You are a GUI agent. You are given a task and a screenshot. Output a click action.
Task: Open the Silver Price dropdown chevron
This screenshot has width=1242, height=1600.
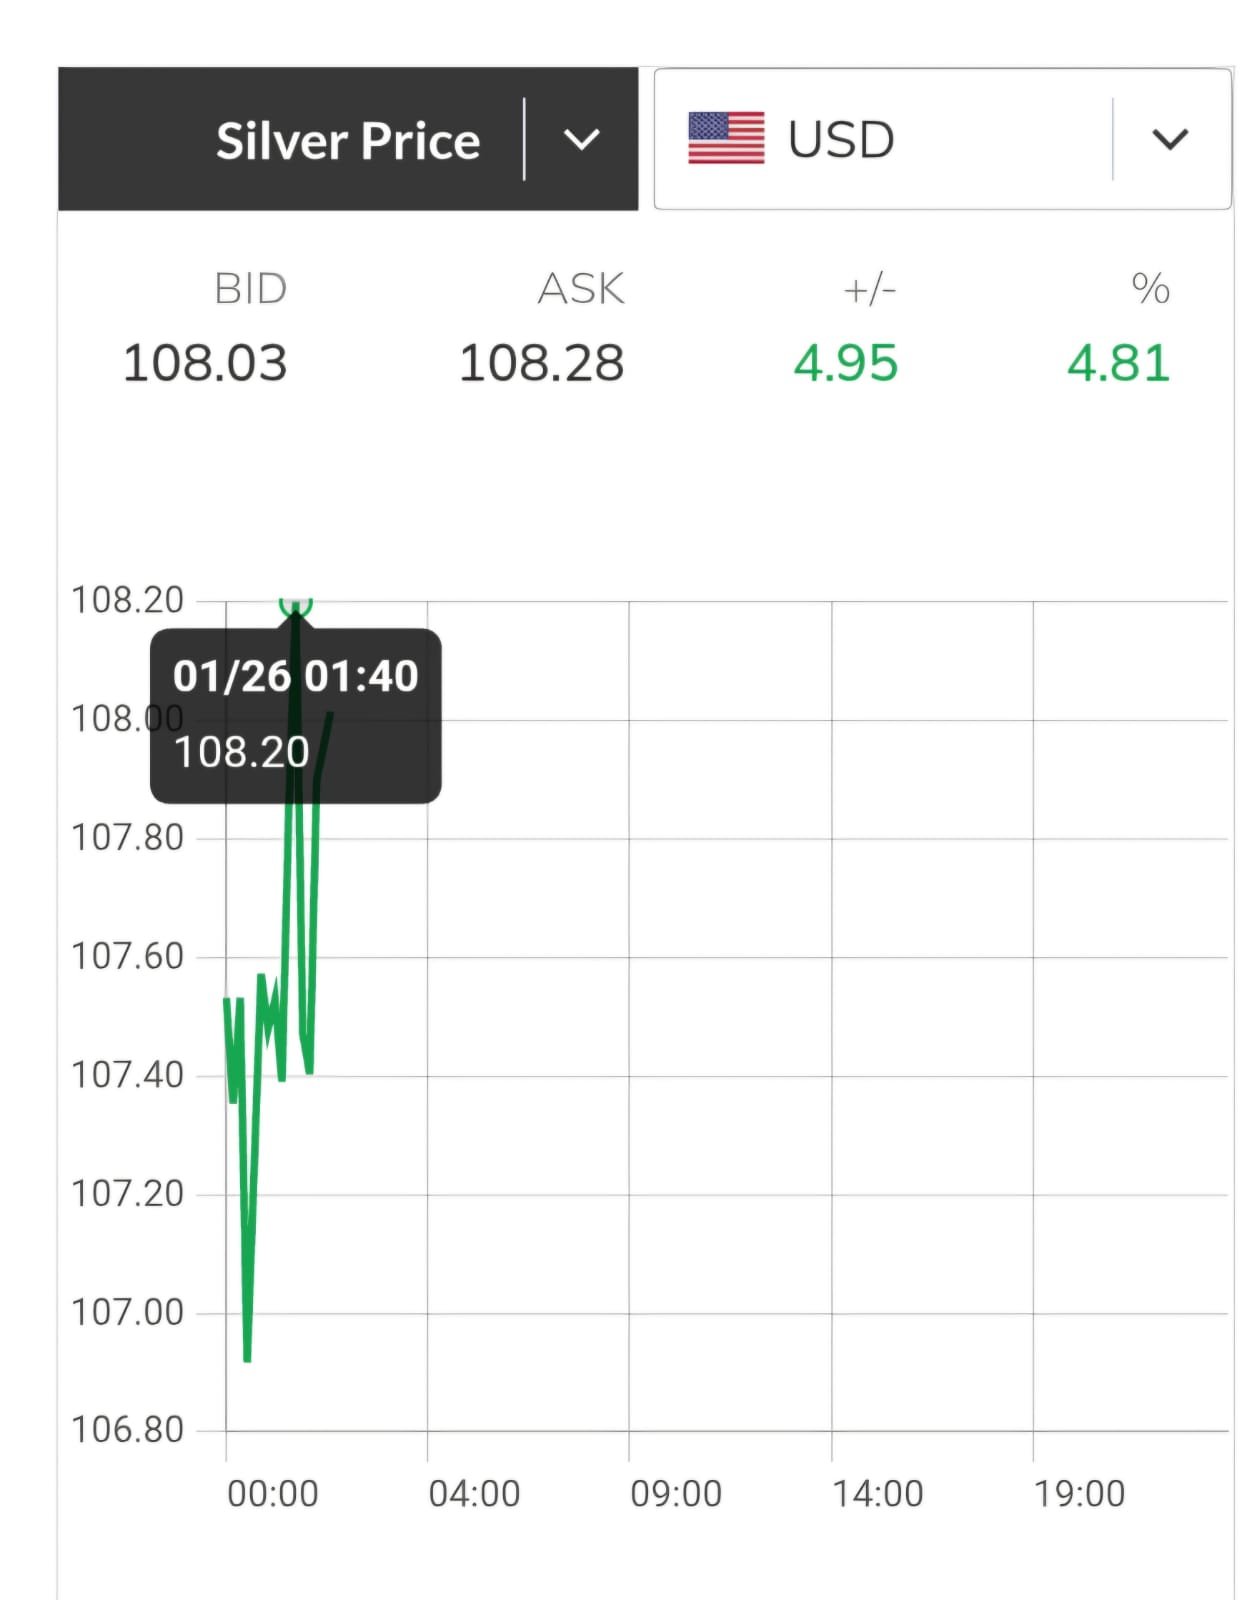(x=581, y=140)
